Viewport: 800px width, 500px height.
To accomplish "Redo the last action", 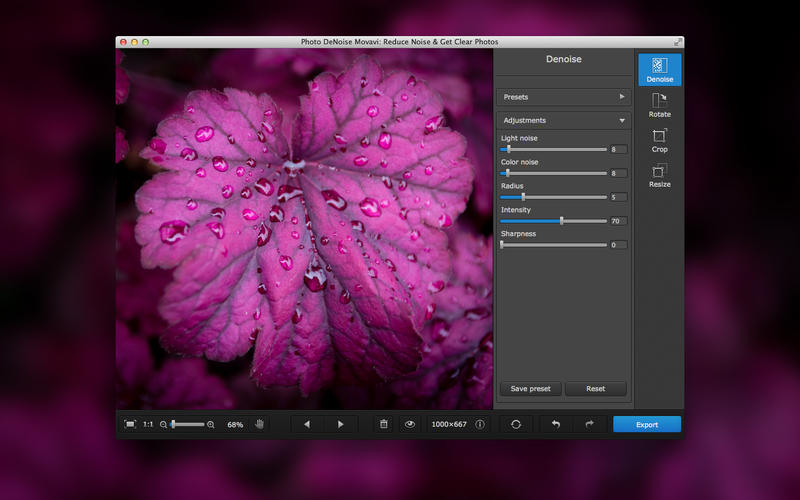I will coord(589,424).
